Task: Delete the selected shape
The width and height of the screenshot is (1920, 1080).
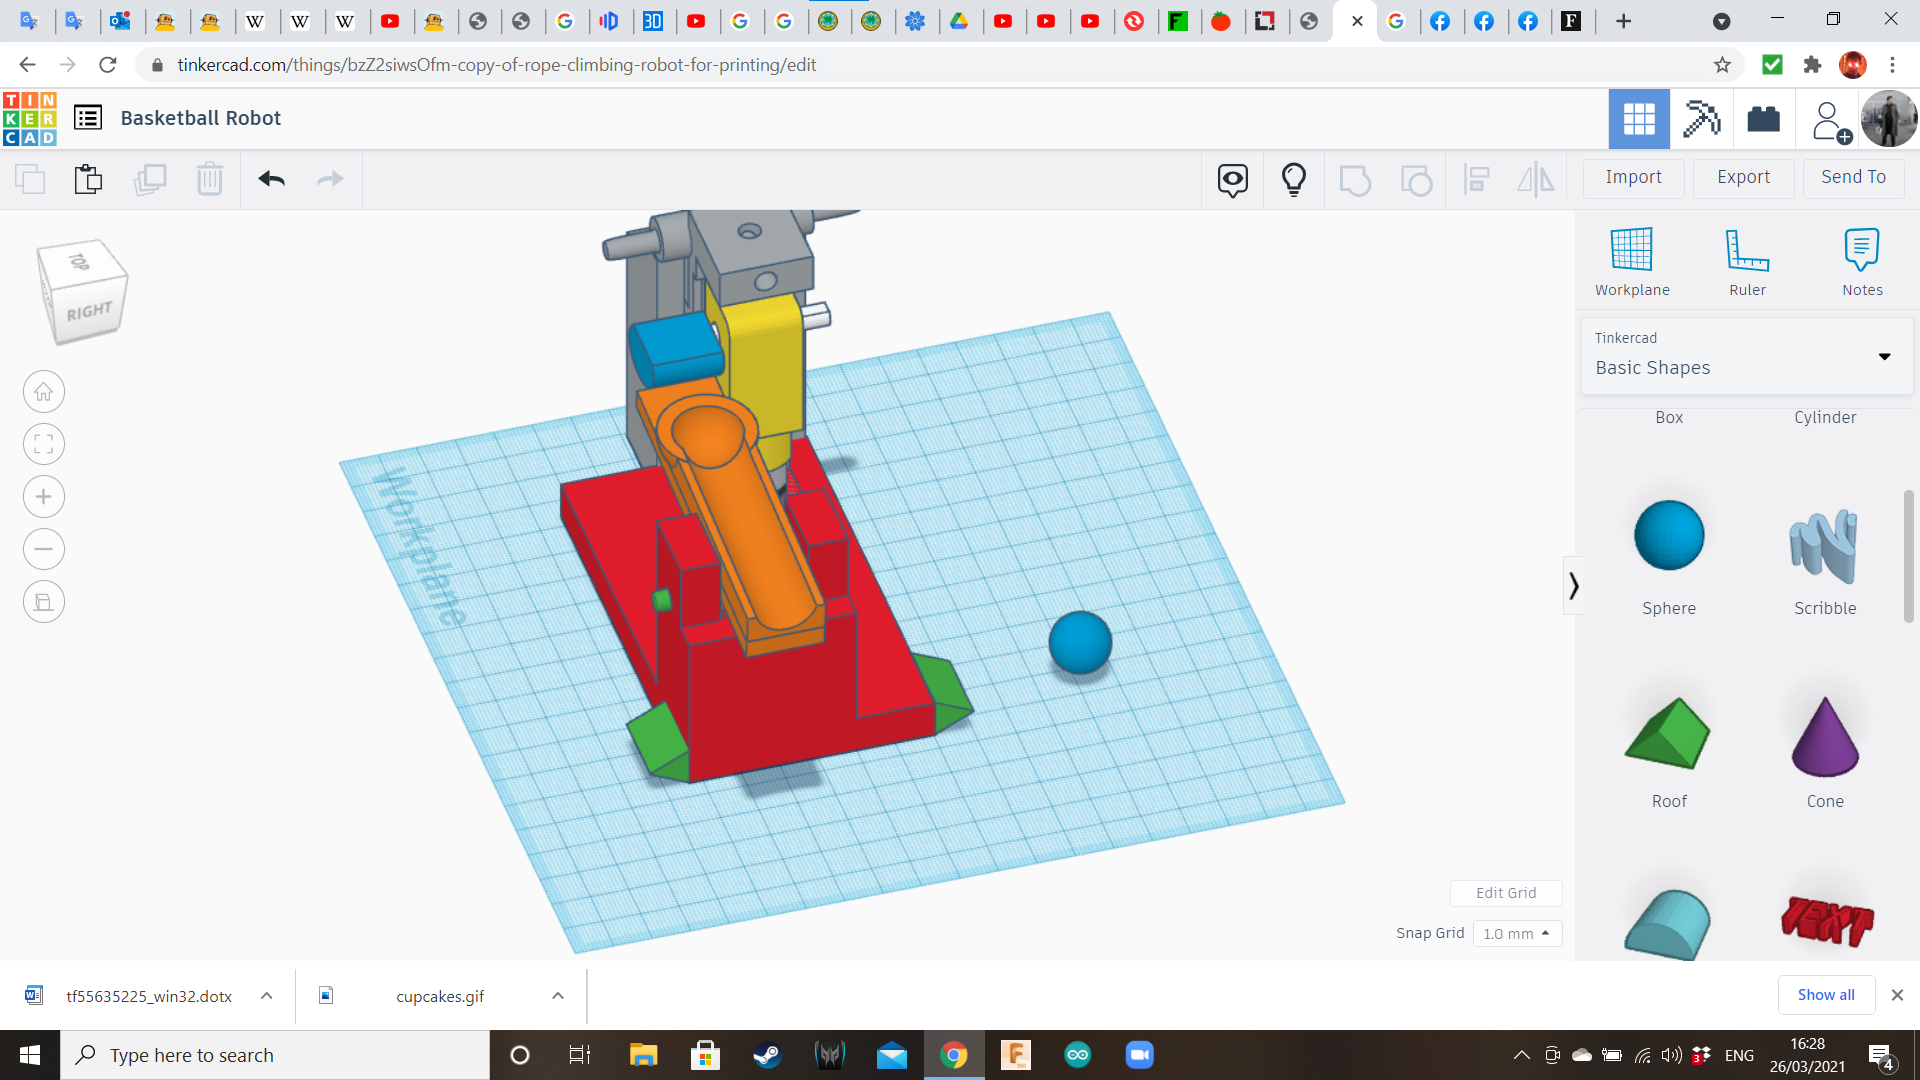Action: tap(210, 179)
